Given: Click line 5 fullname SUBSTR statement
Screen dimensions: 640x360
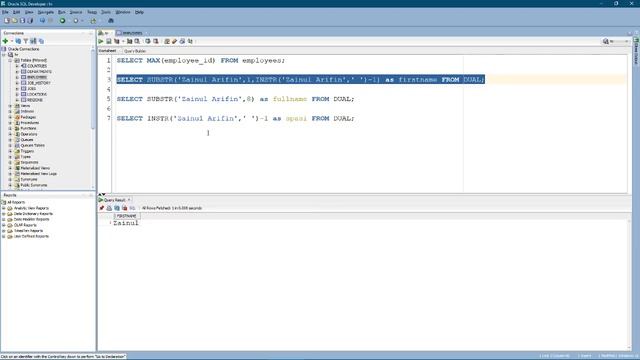Looking at the screenshot, I should (x=236, y=99).
